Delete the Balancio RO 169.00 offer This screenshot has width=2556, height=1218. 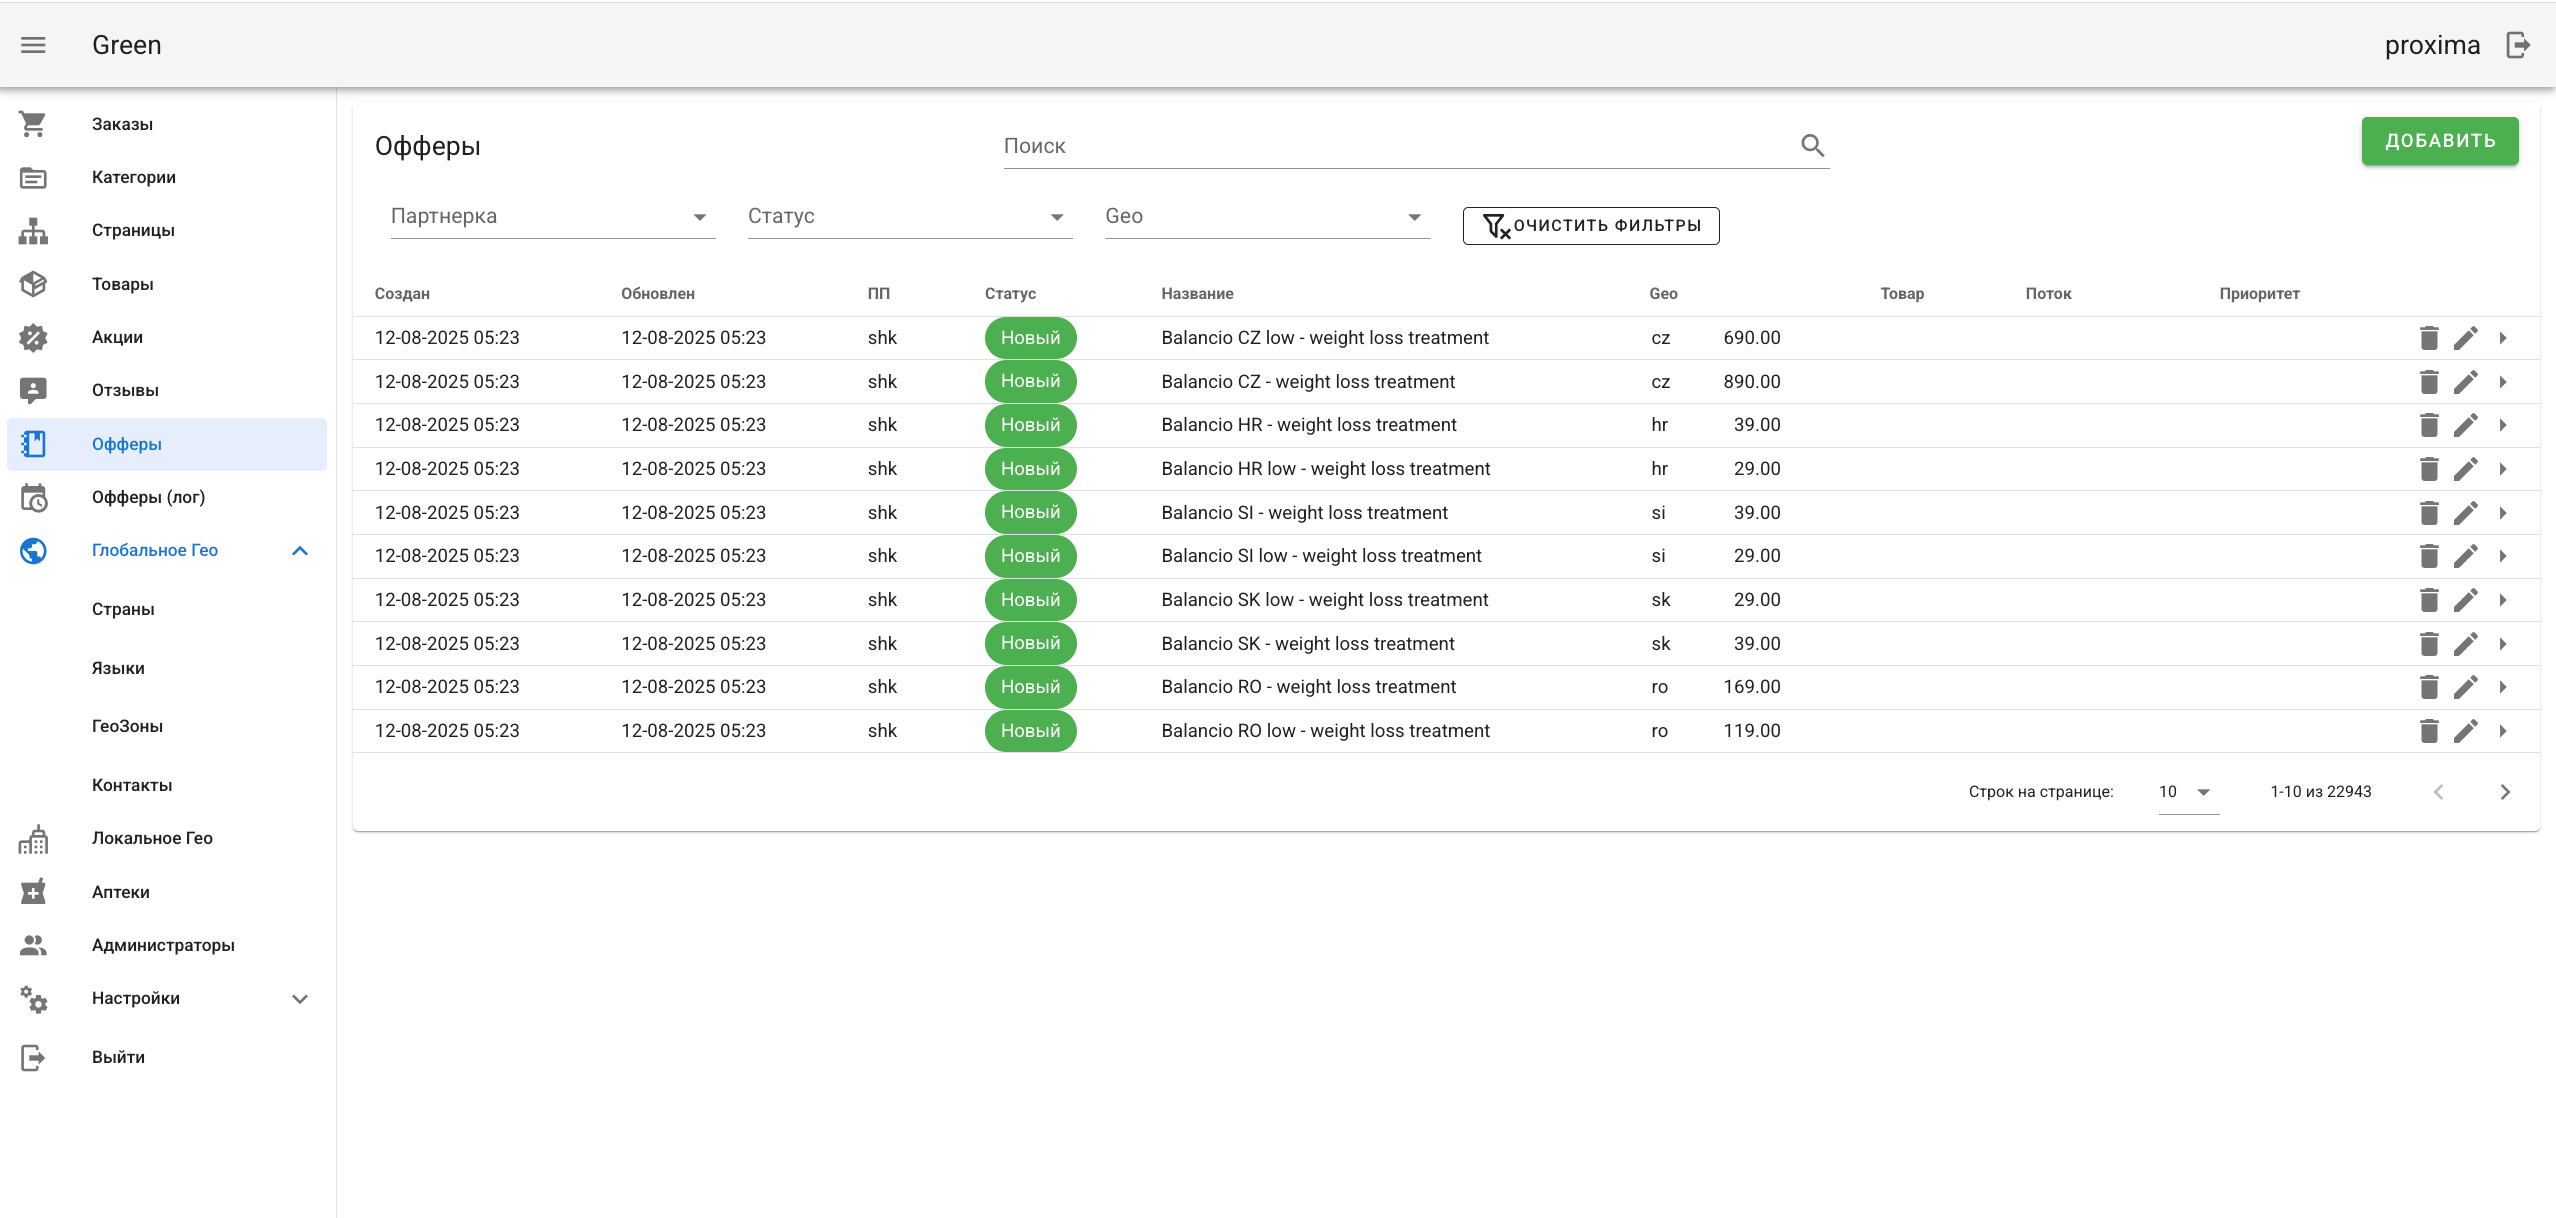coord(2429,687)
